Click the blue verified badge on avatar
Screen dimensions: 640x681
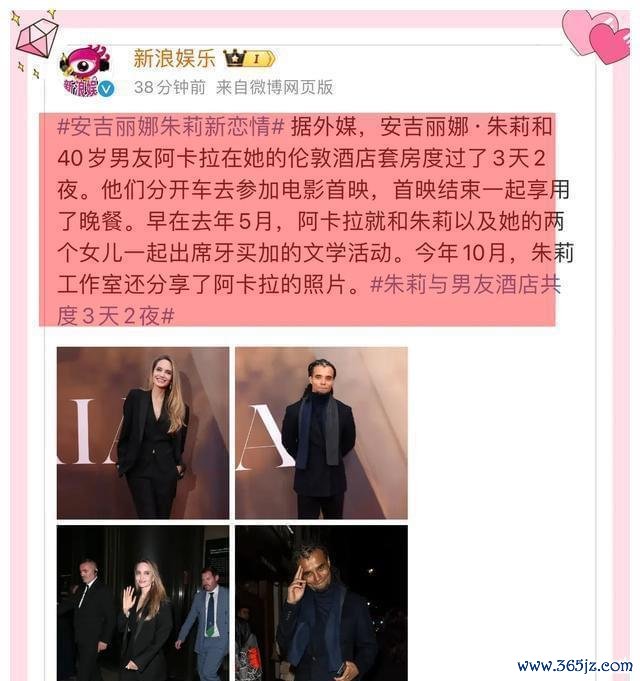106,89
